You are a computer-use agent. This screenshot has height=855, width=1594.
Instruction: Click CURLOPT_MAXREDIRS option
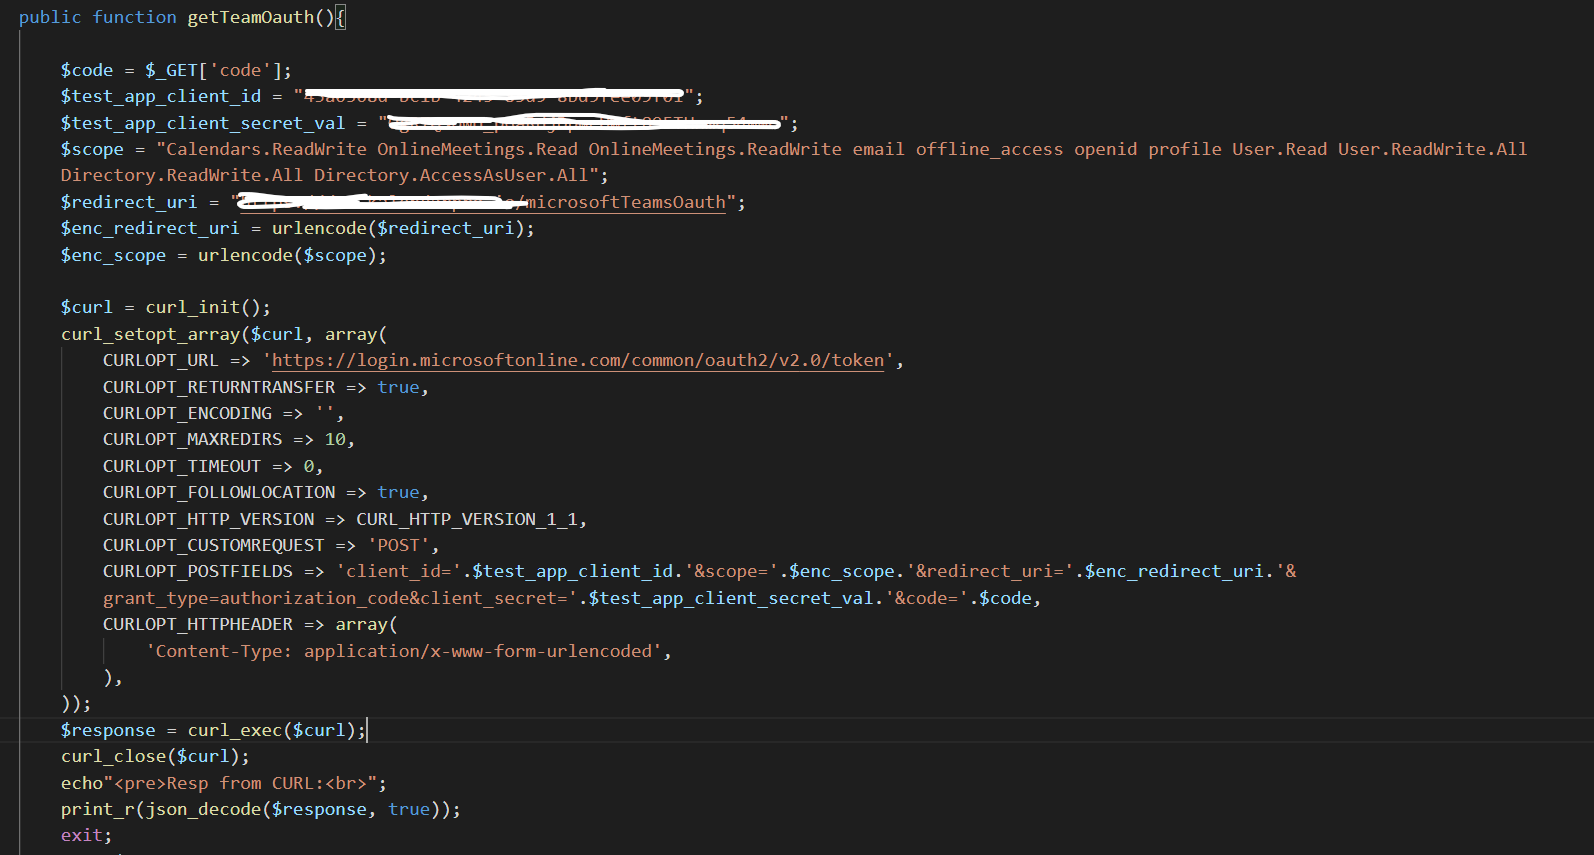[x=192, y=439]
